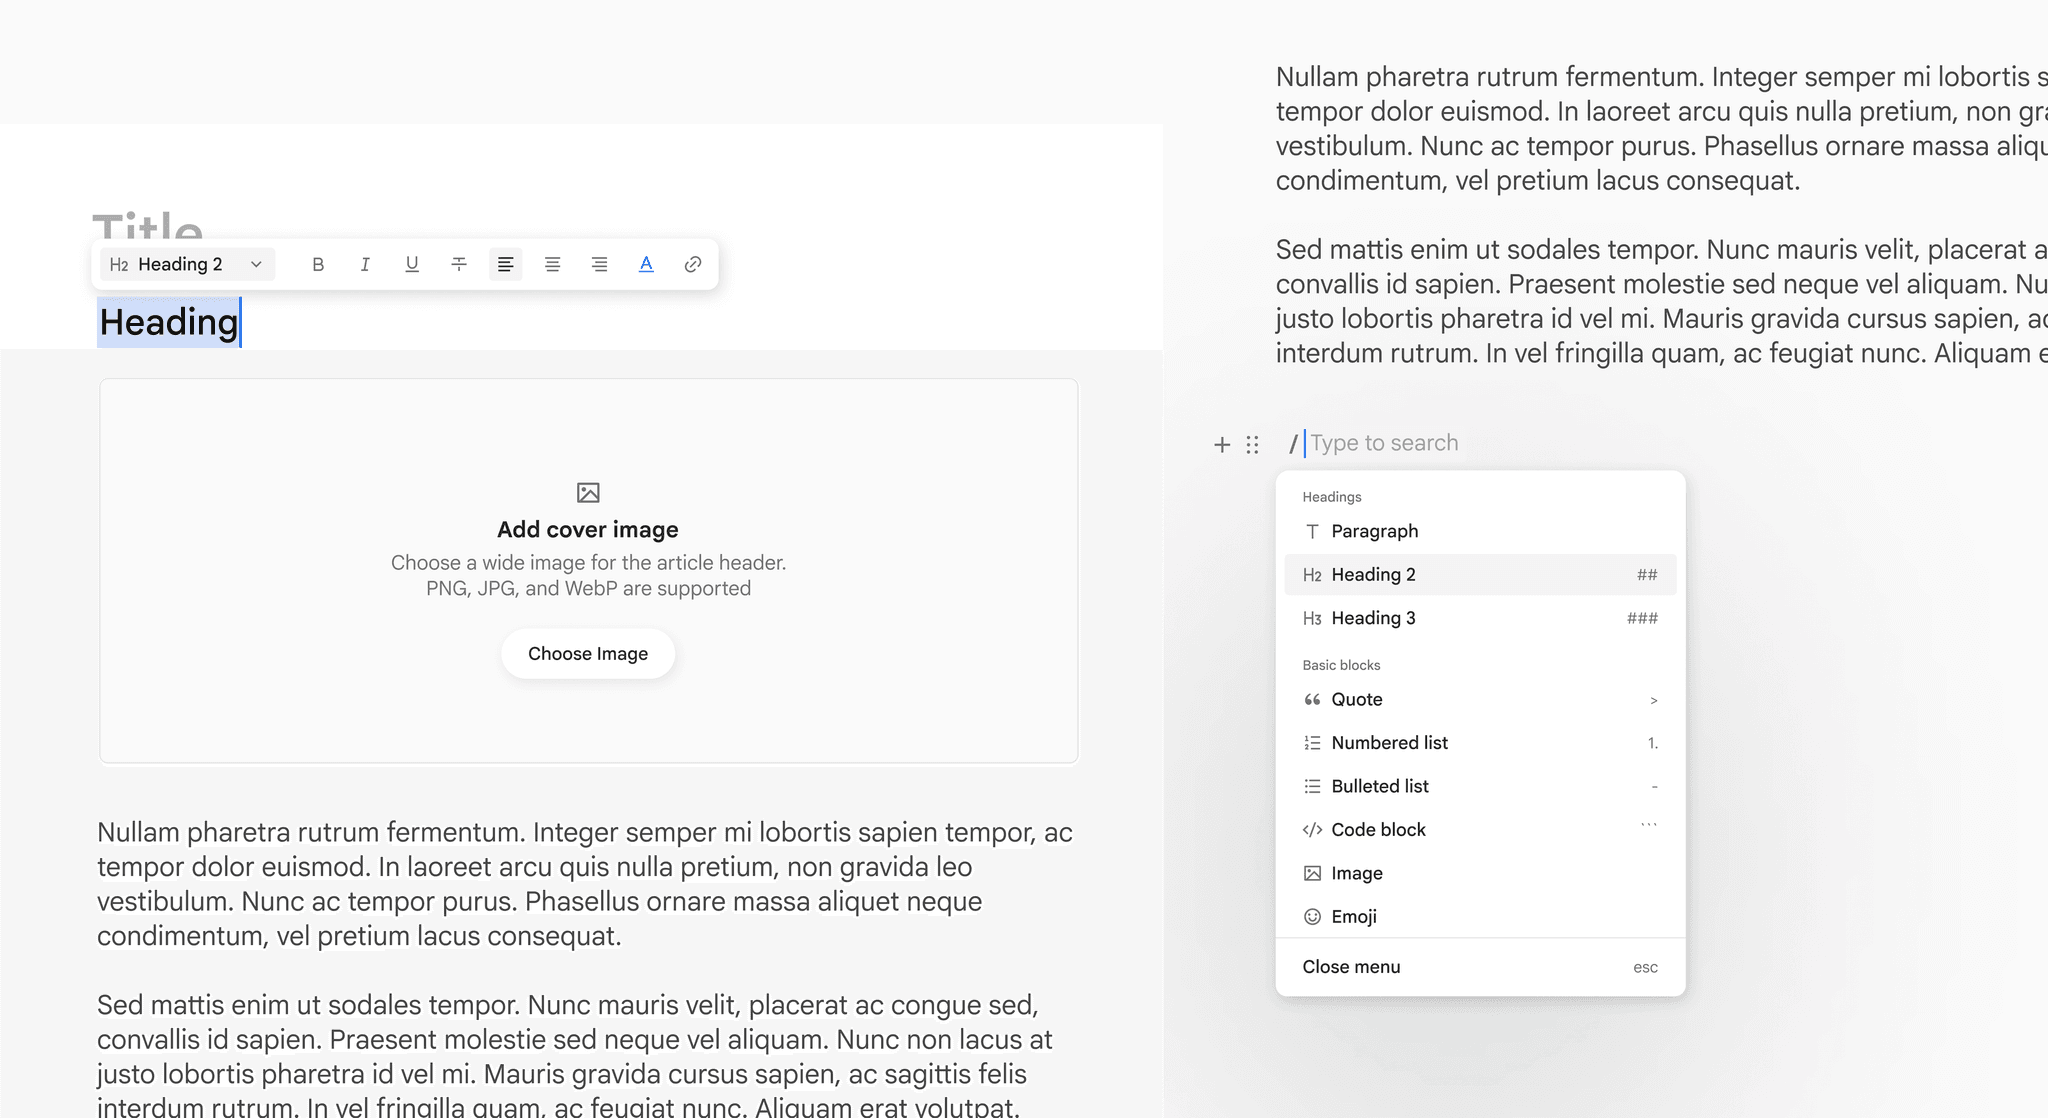The height and width of the screenshot is (1118, 2048).
Task: Toggle underline formatting in the floating toolbar
Action: [x=412, y=265]
